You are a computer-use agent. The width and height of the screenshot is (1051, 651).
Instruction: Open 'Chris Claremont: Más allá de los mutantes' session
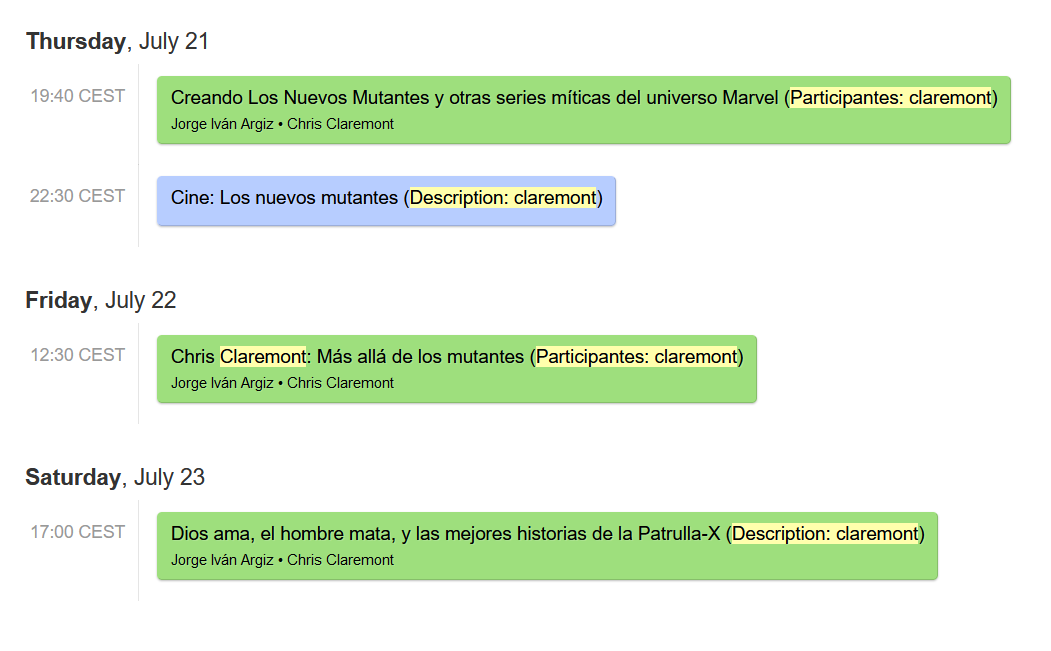pyautogui.click(x=456, y=369)
